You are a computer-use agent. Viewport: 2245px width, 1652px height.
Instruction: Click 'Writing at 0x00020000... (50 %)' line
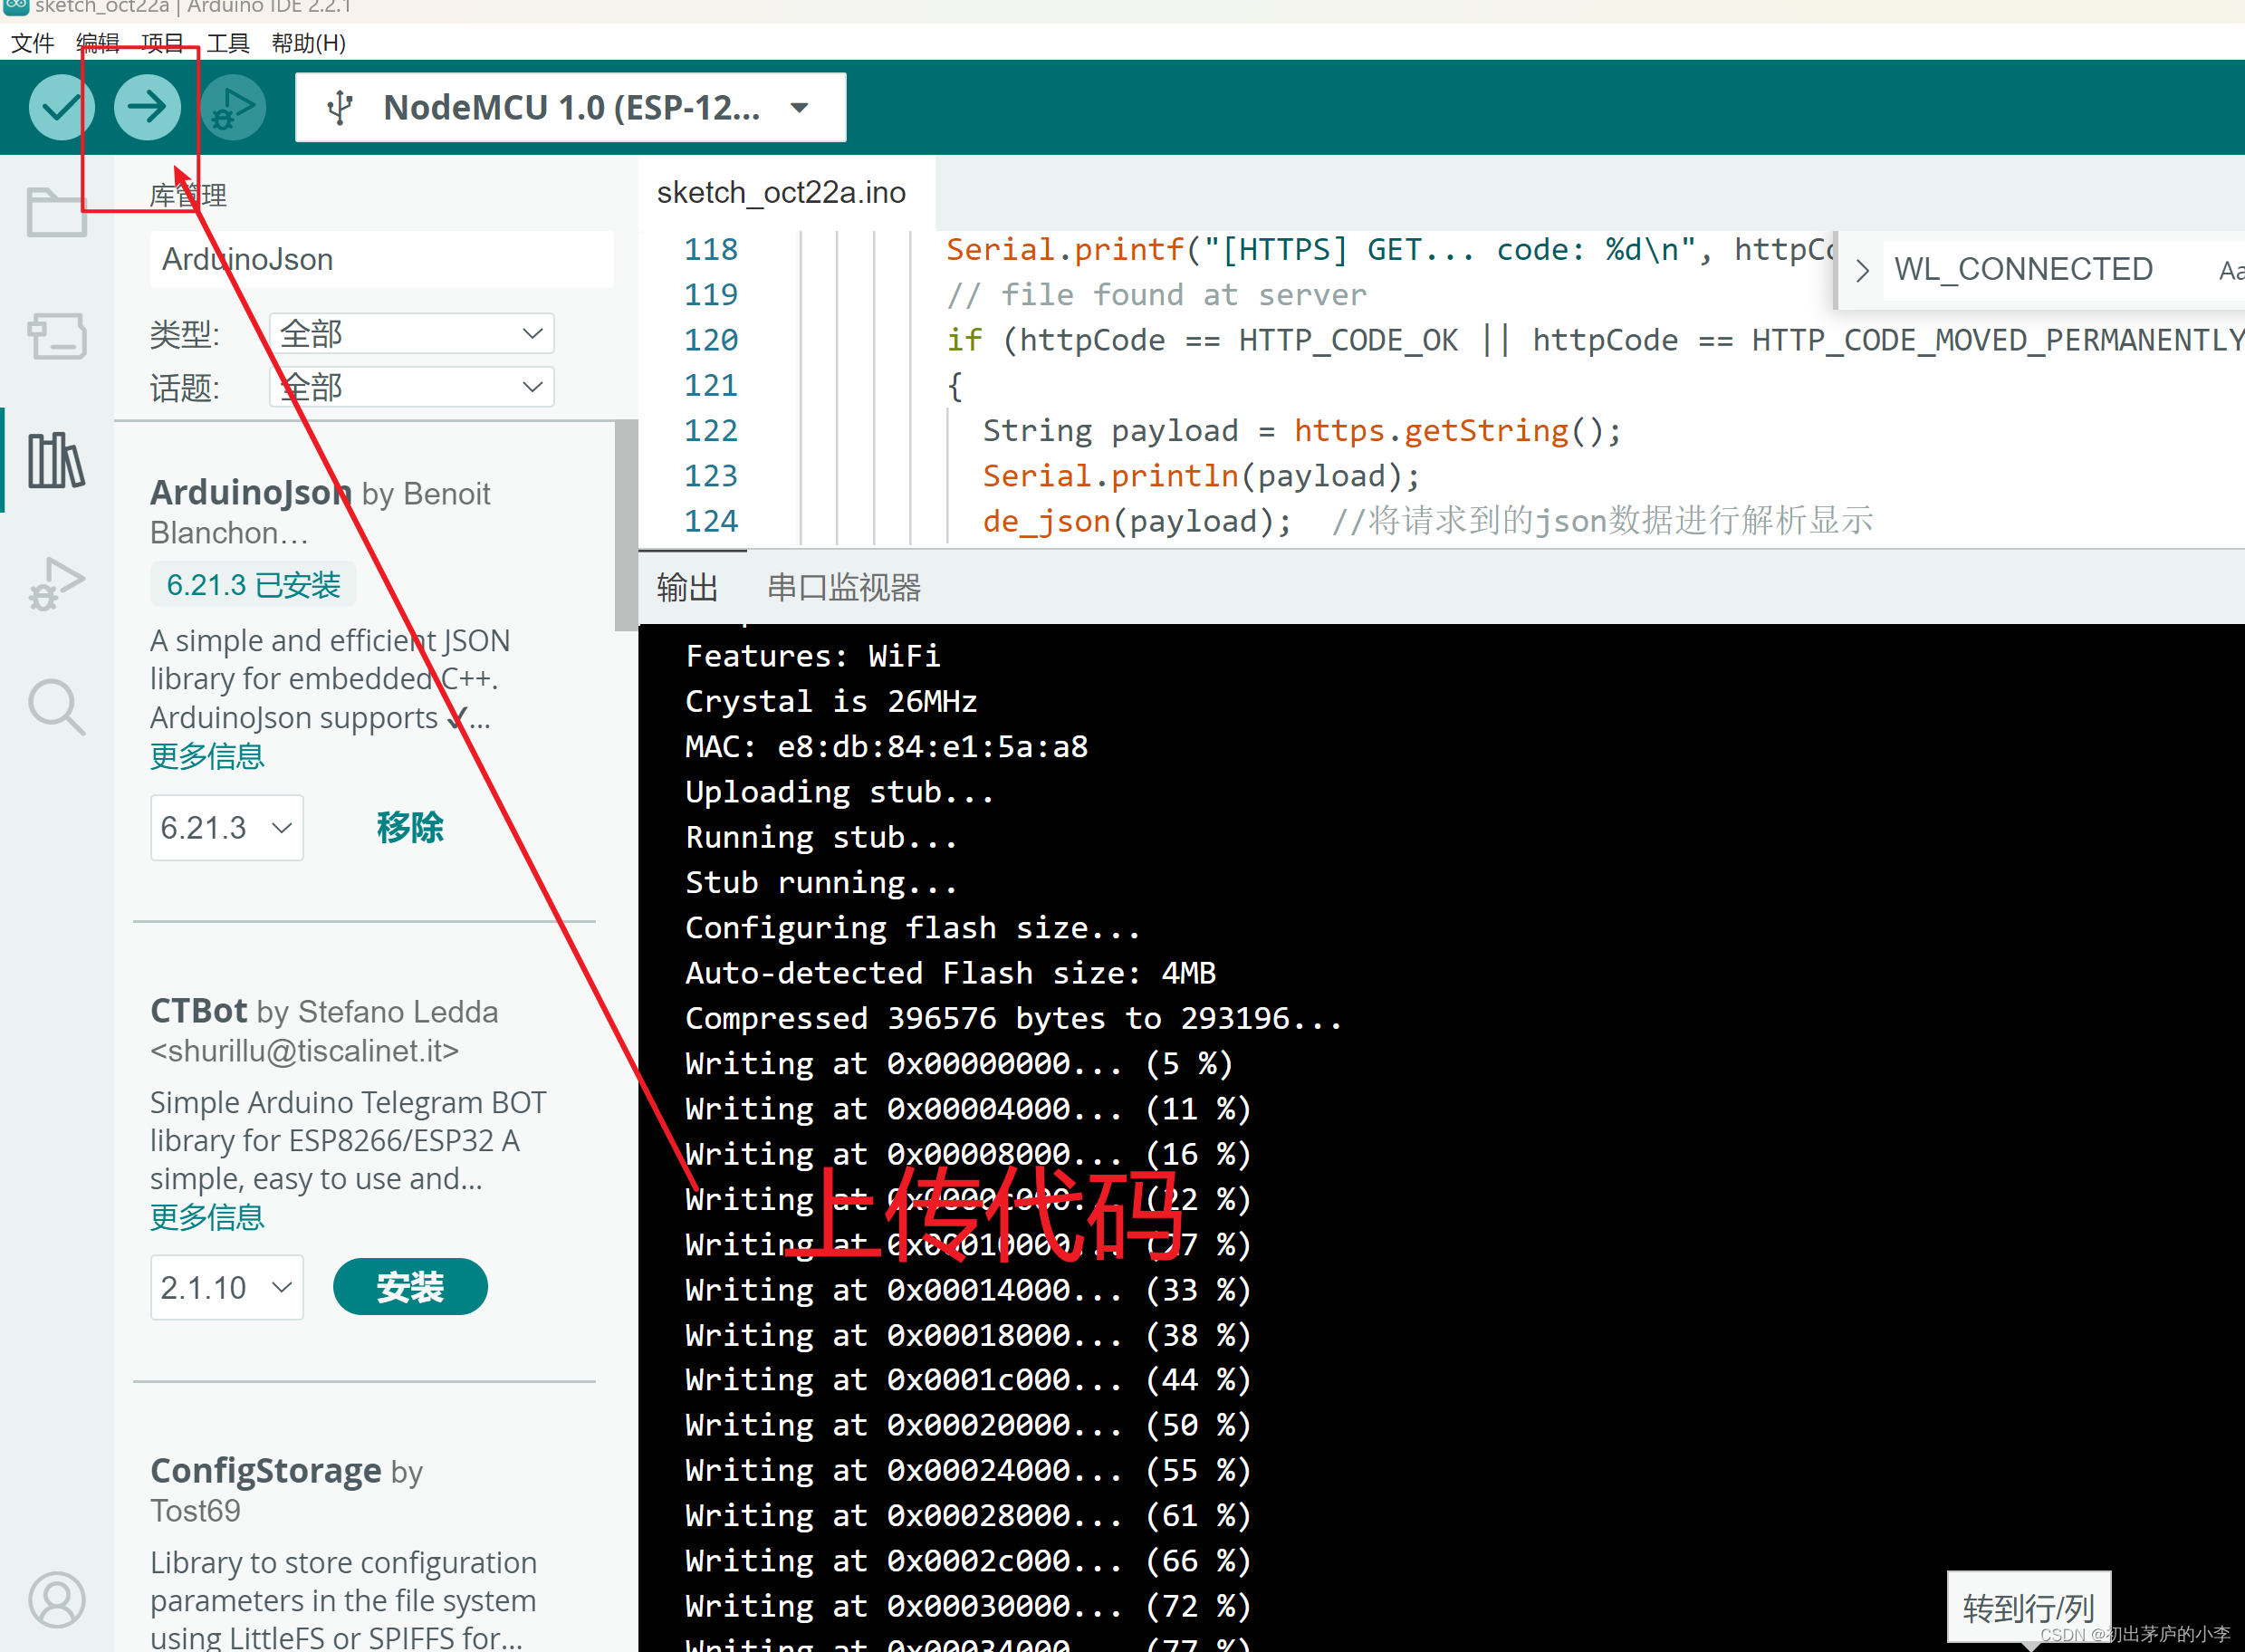tap(968, 1426)
